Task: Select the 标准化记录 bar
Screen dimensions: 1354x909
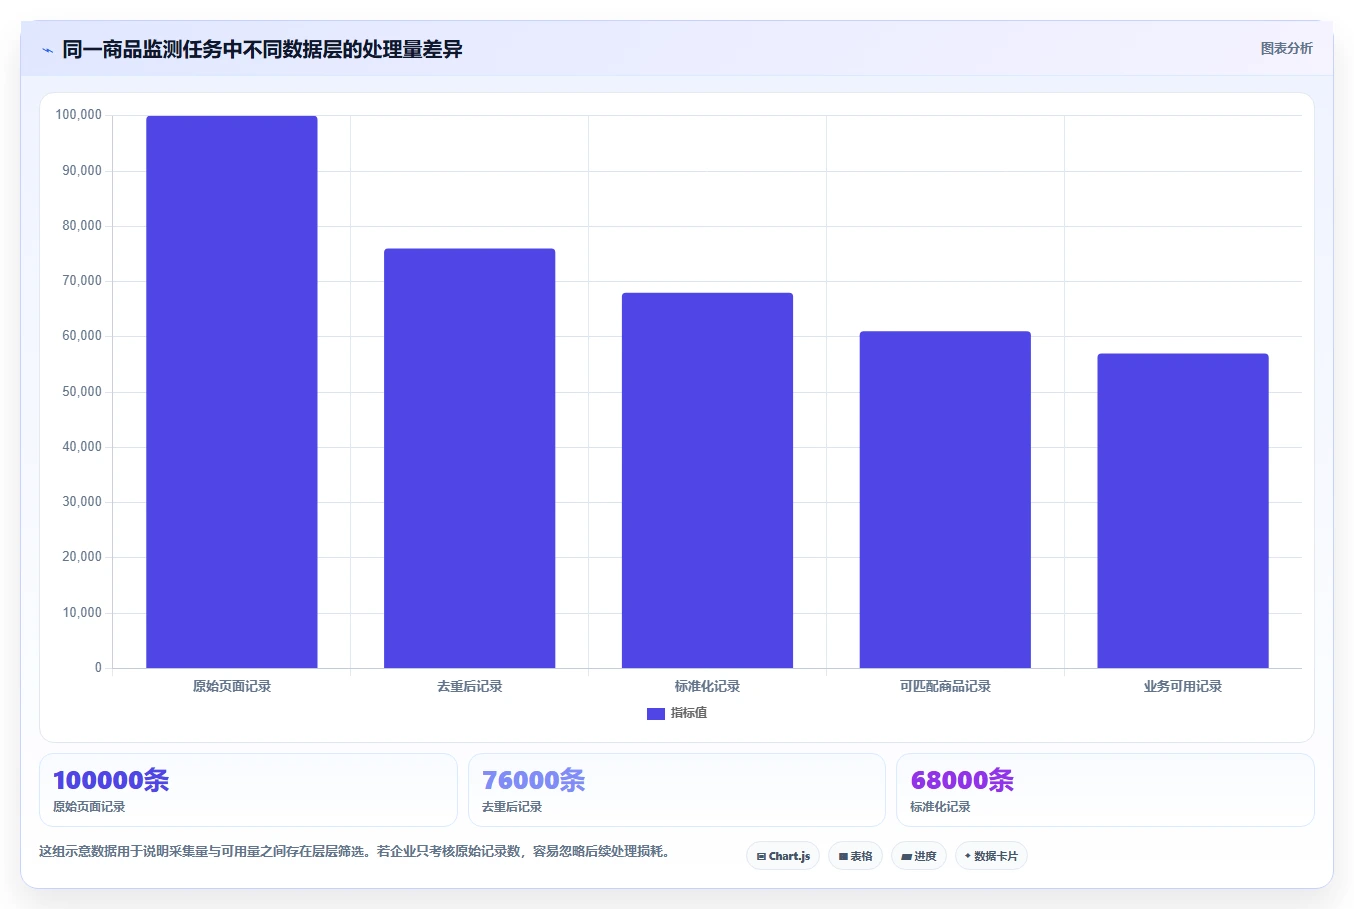Action: 707,480
